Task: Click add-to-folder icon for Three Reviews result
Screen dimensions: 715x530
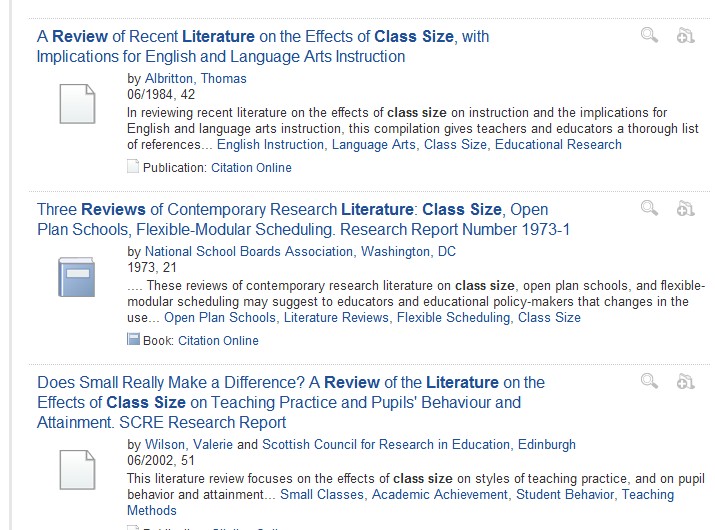Action: [x=685, y=209]
